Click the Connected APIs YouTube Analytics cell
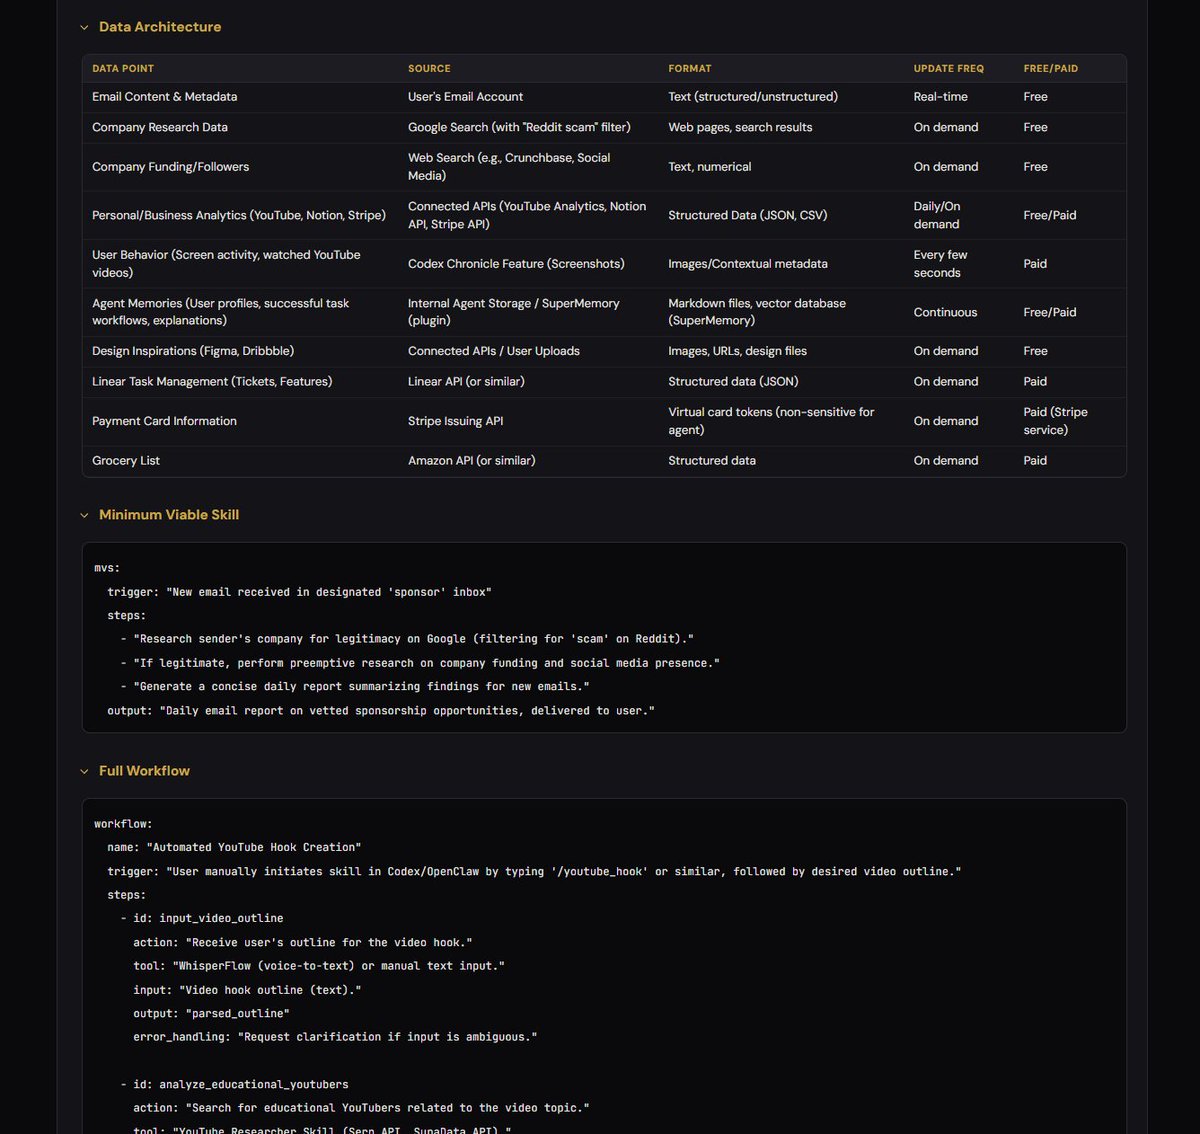Screen dimensions: 1200x1134 point(527,215)
